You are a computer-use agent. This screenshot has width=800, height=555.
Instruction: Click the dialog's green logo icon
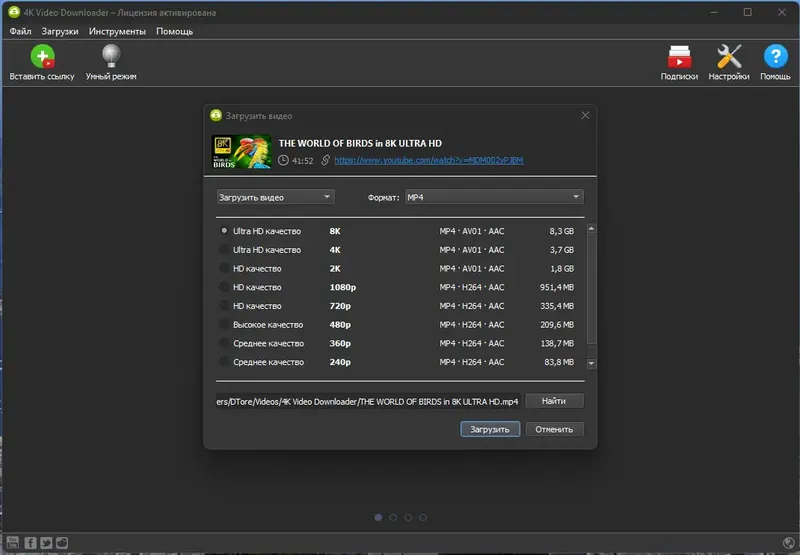pos(216,115)
